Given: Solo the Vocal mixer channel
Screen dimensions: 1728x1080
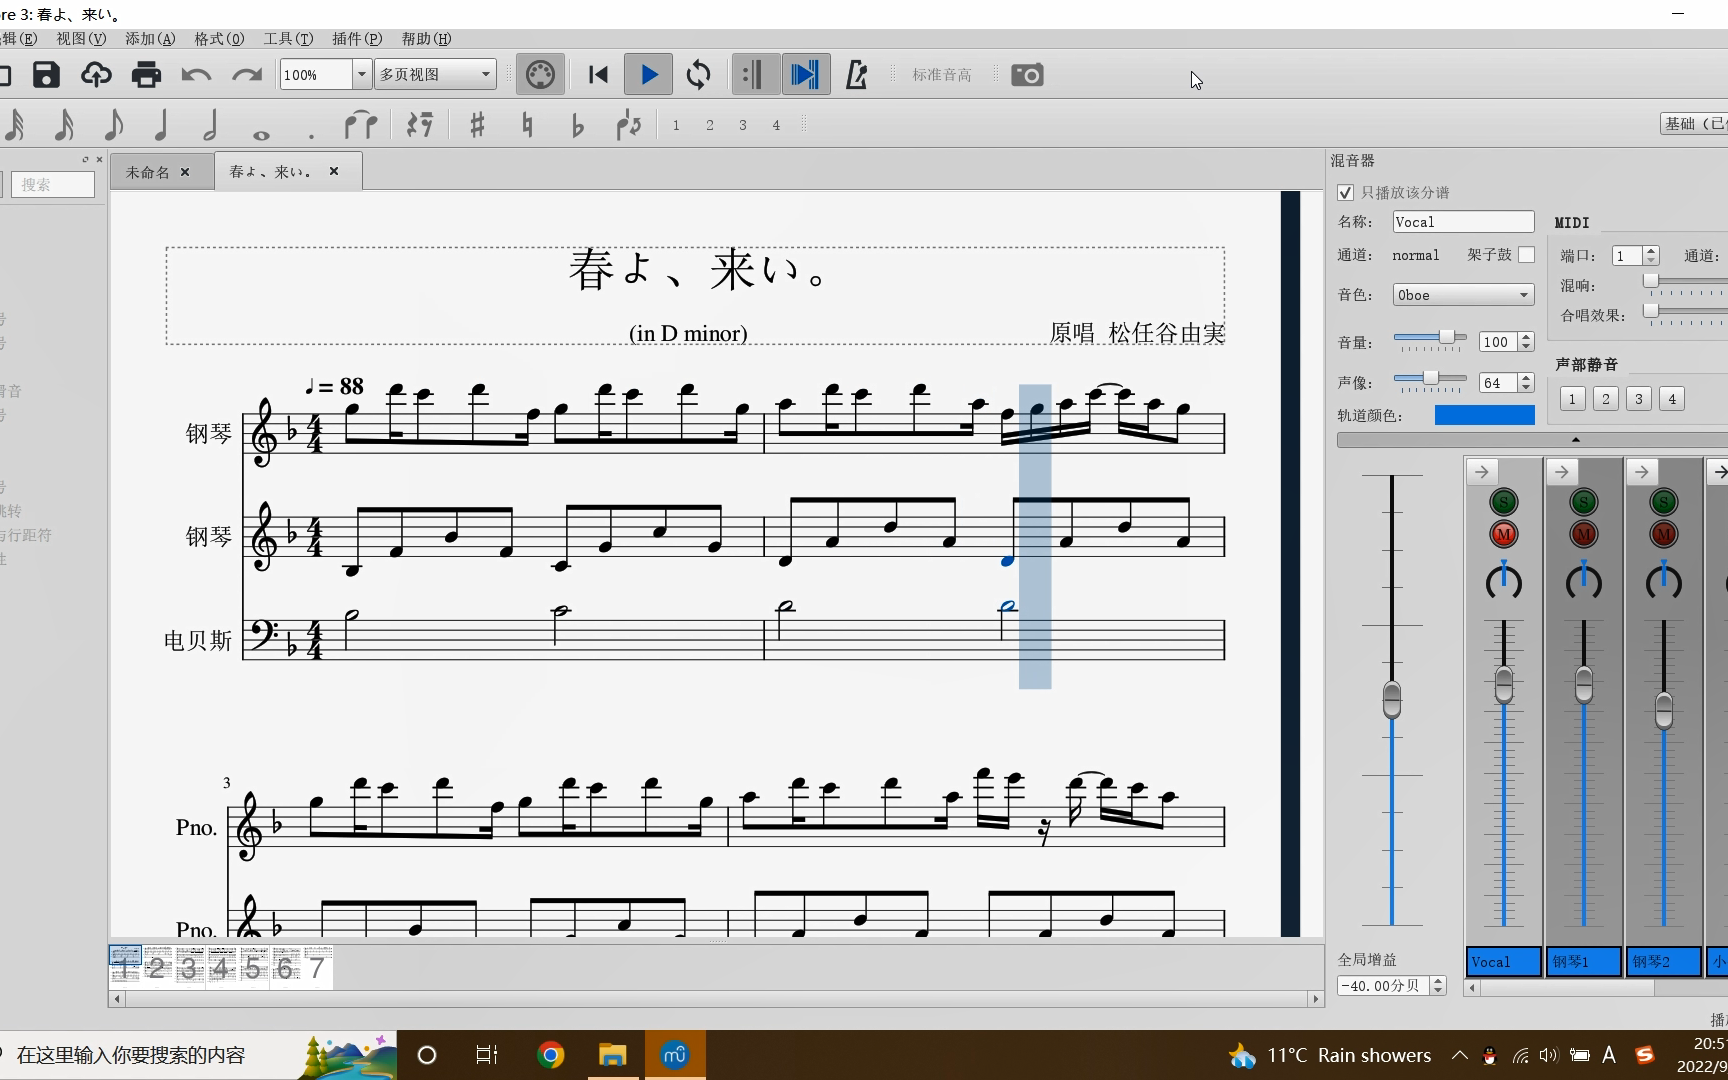Looking at the screenshot, I should (1503, 502).
